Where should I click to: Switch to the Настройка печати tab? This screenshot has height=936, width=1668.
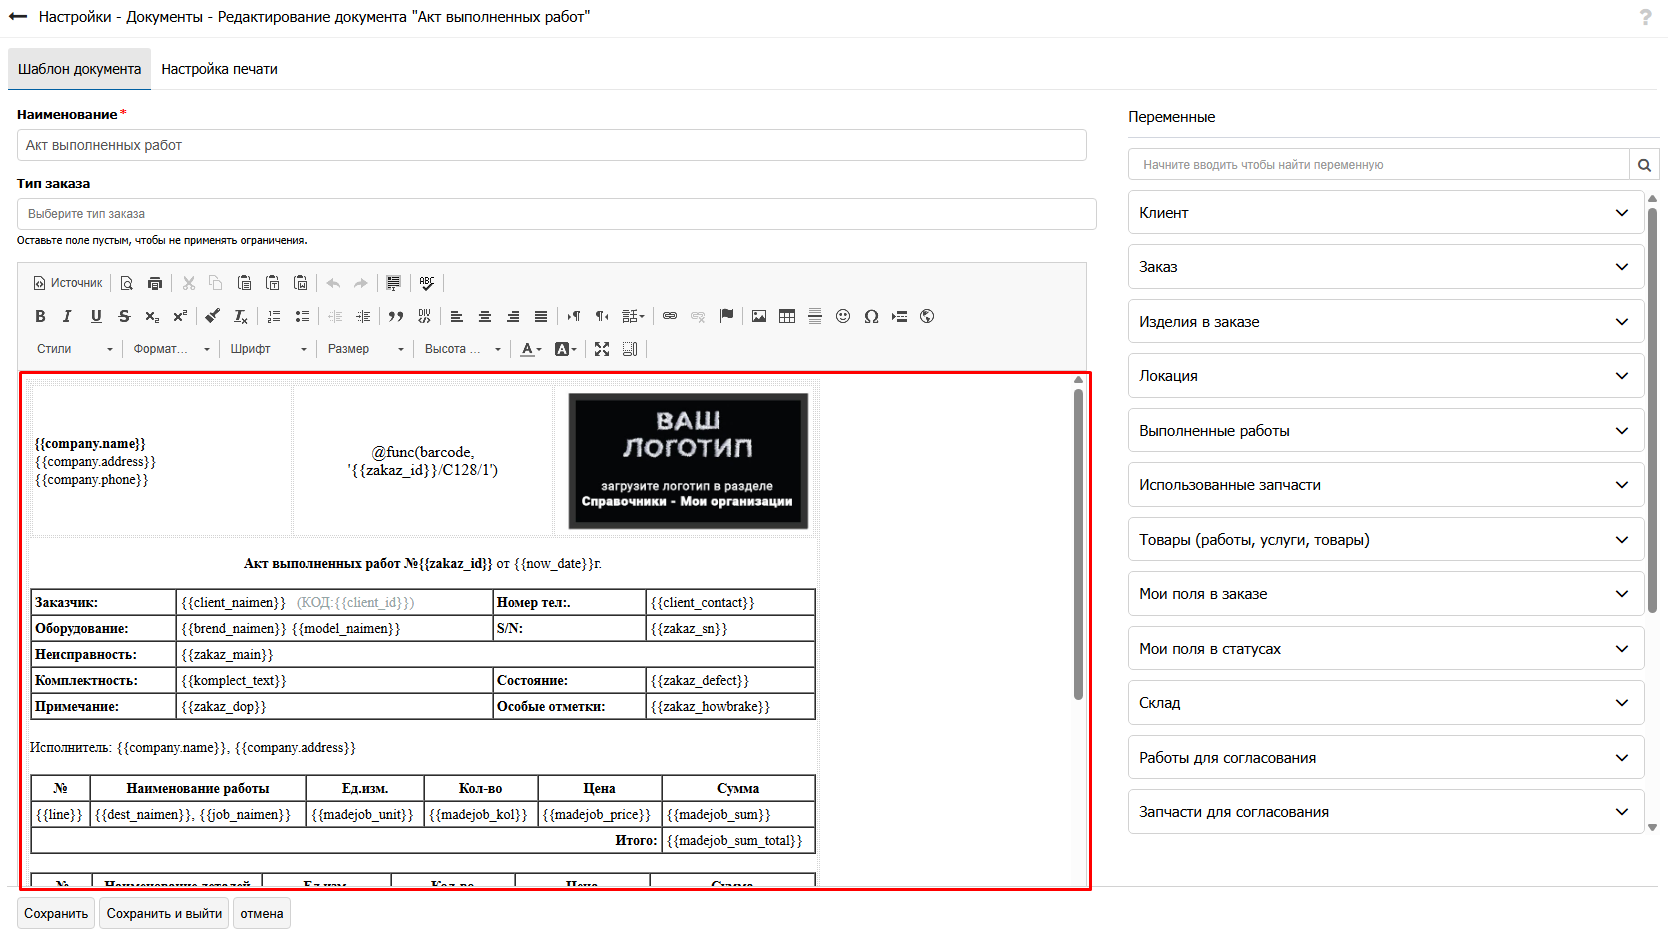[x=219, y=69]
